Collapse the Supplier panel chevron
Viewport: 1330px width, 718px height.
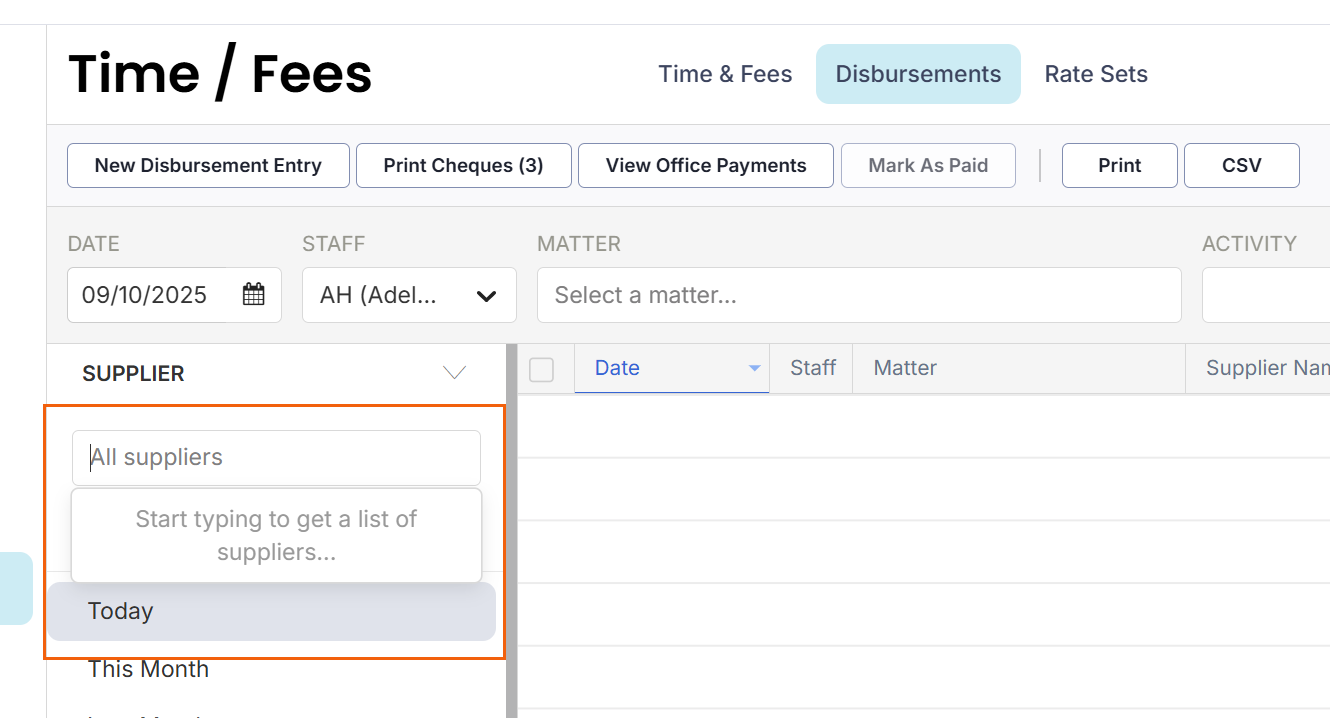coord(454,373)
